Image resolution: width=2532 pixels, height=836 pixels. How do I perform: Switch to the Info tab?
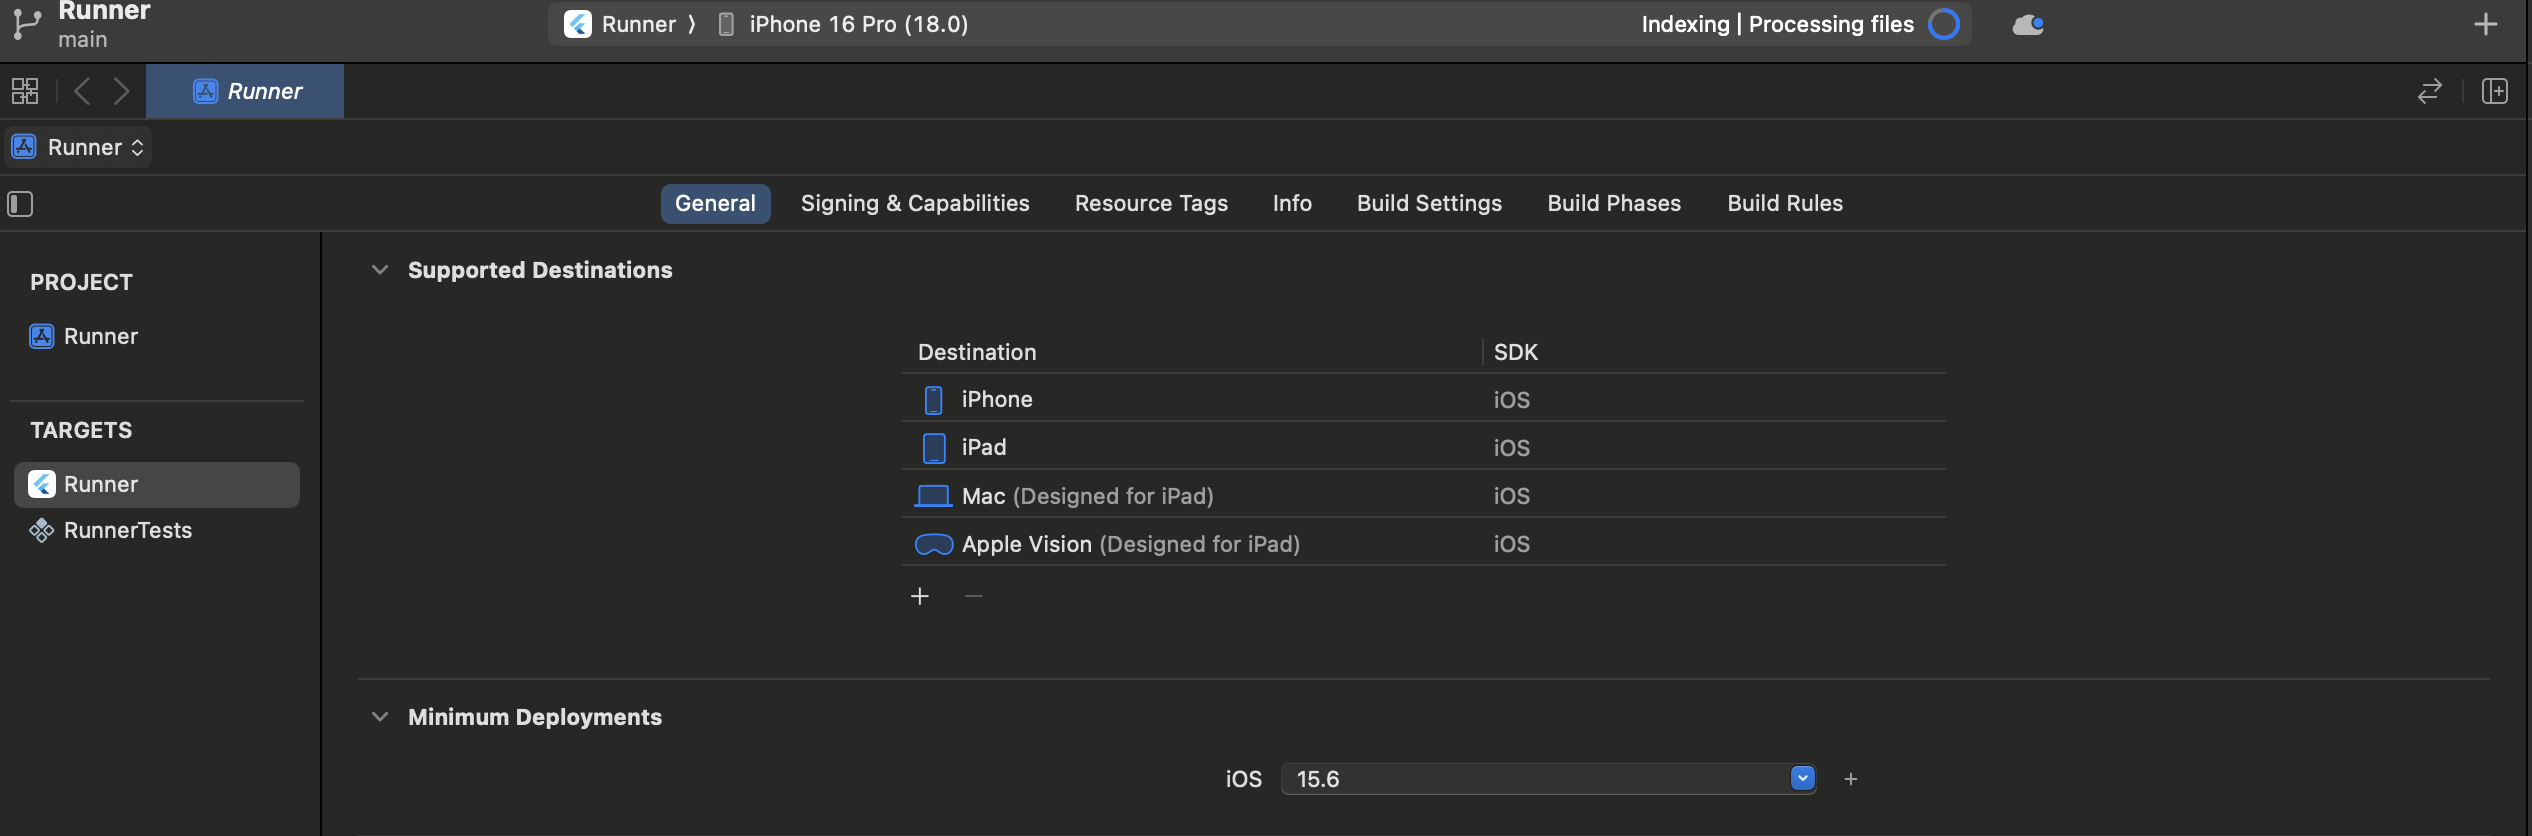pyautogui.click(x=1292, y=203)
